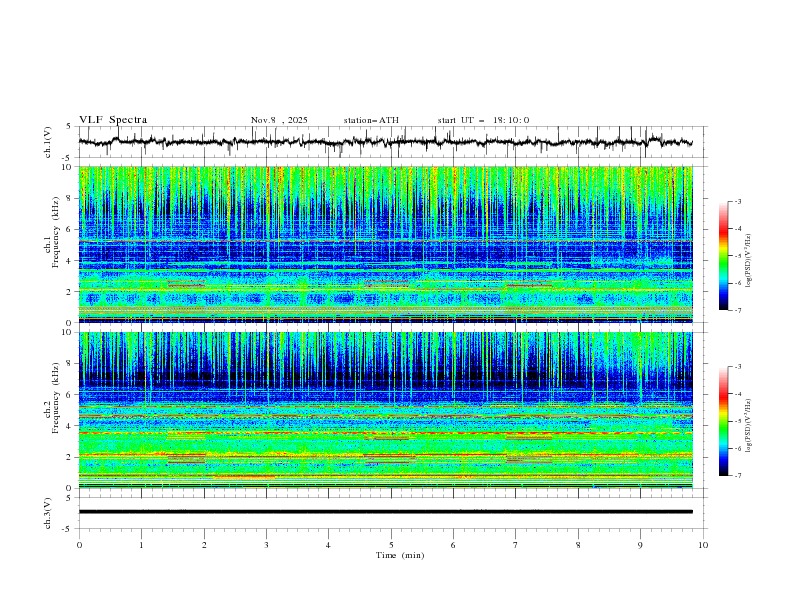Click time axis tick label "5"
This screenshot has width=792, height=612.
pos(391,545)
